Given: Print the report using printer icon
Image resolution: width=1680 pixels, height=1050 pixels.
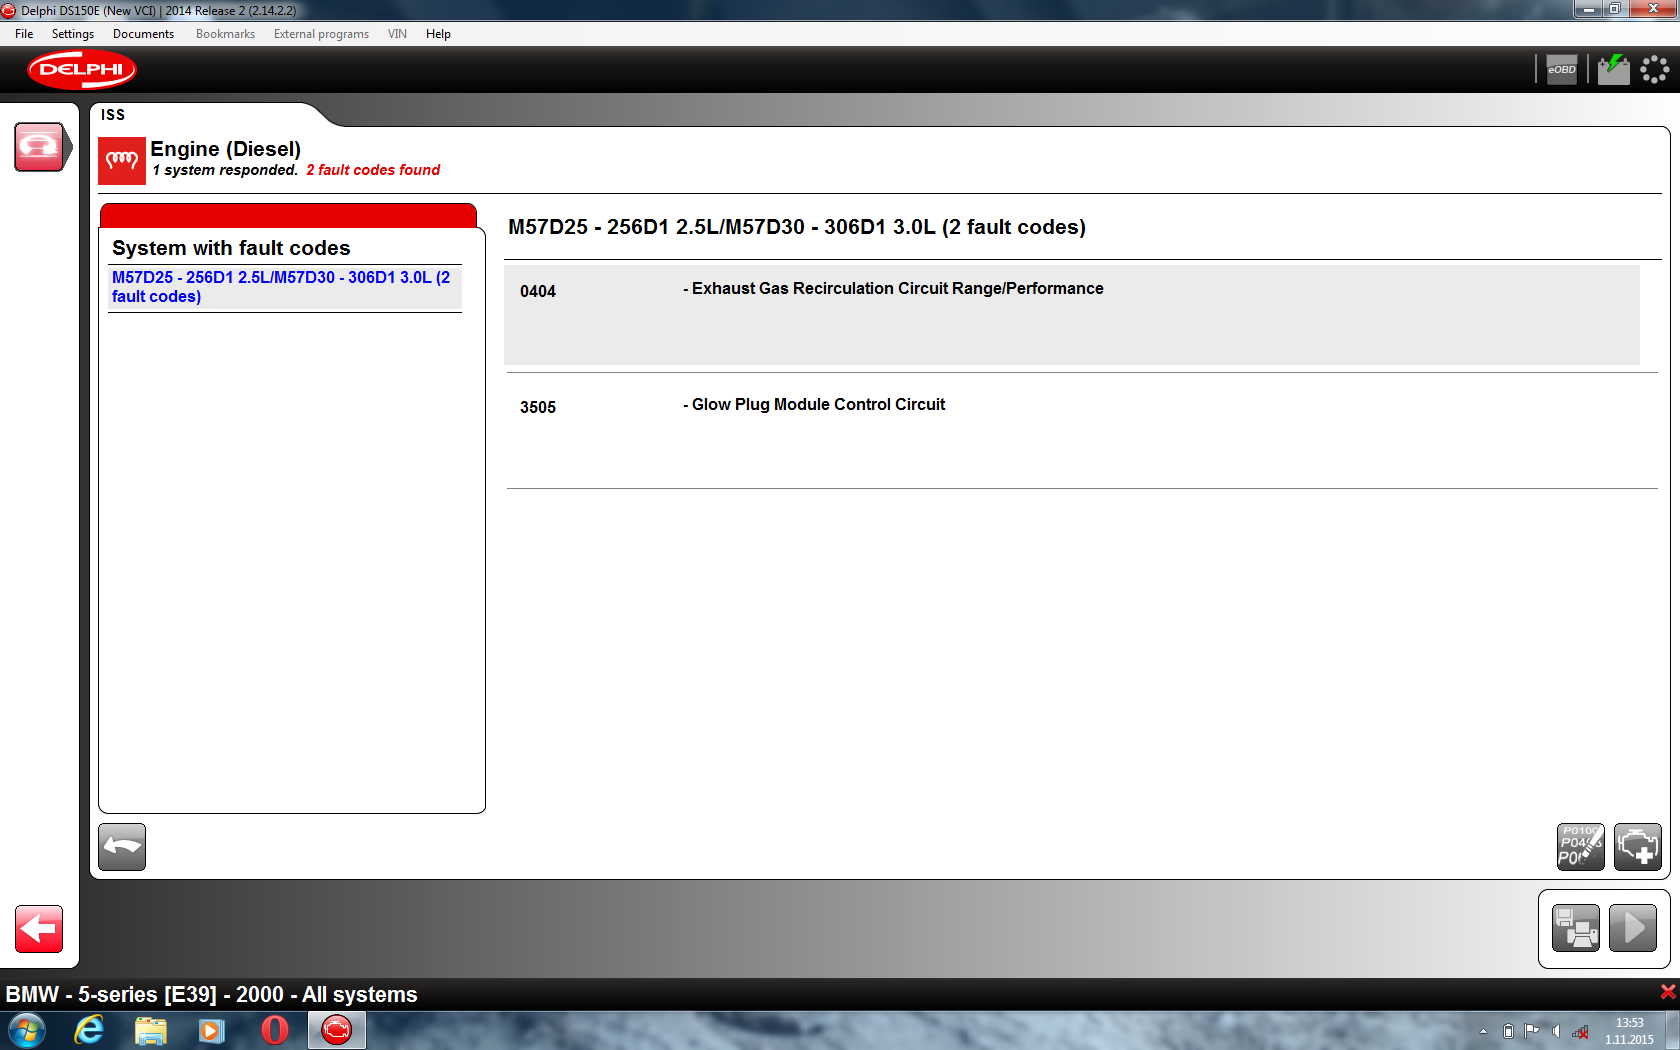Looking at the screenshot, I should coord(1576,928).
